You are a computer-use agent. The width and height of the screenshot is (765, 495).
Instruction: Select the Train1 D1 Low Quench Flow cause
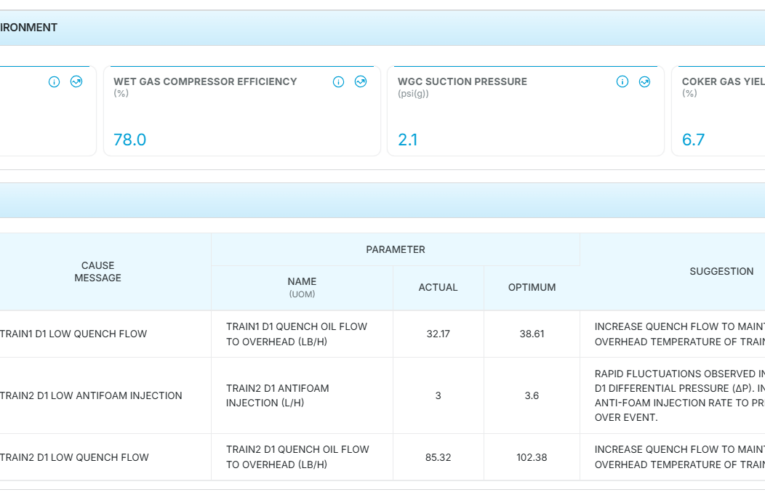pos(73,334)
